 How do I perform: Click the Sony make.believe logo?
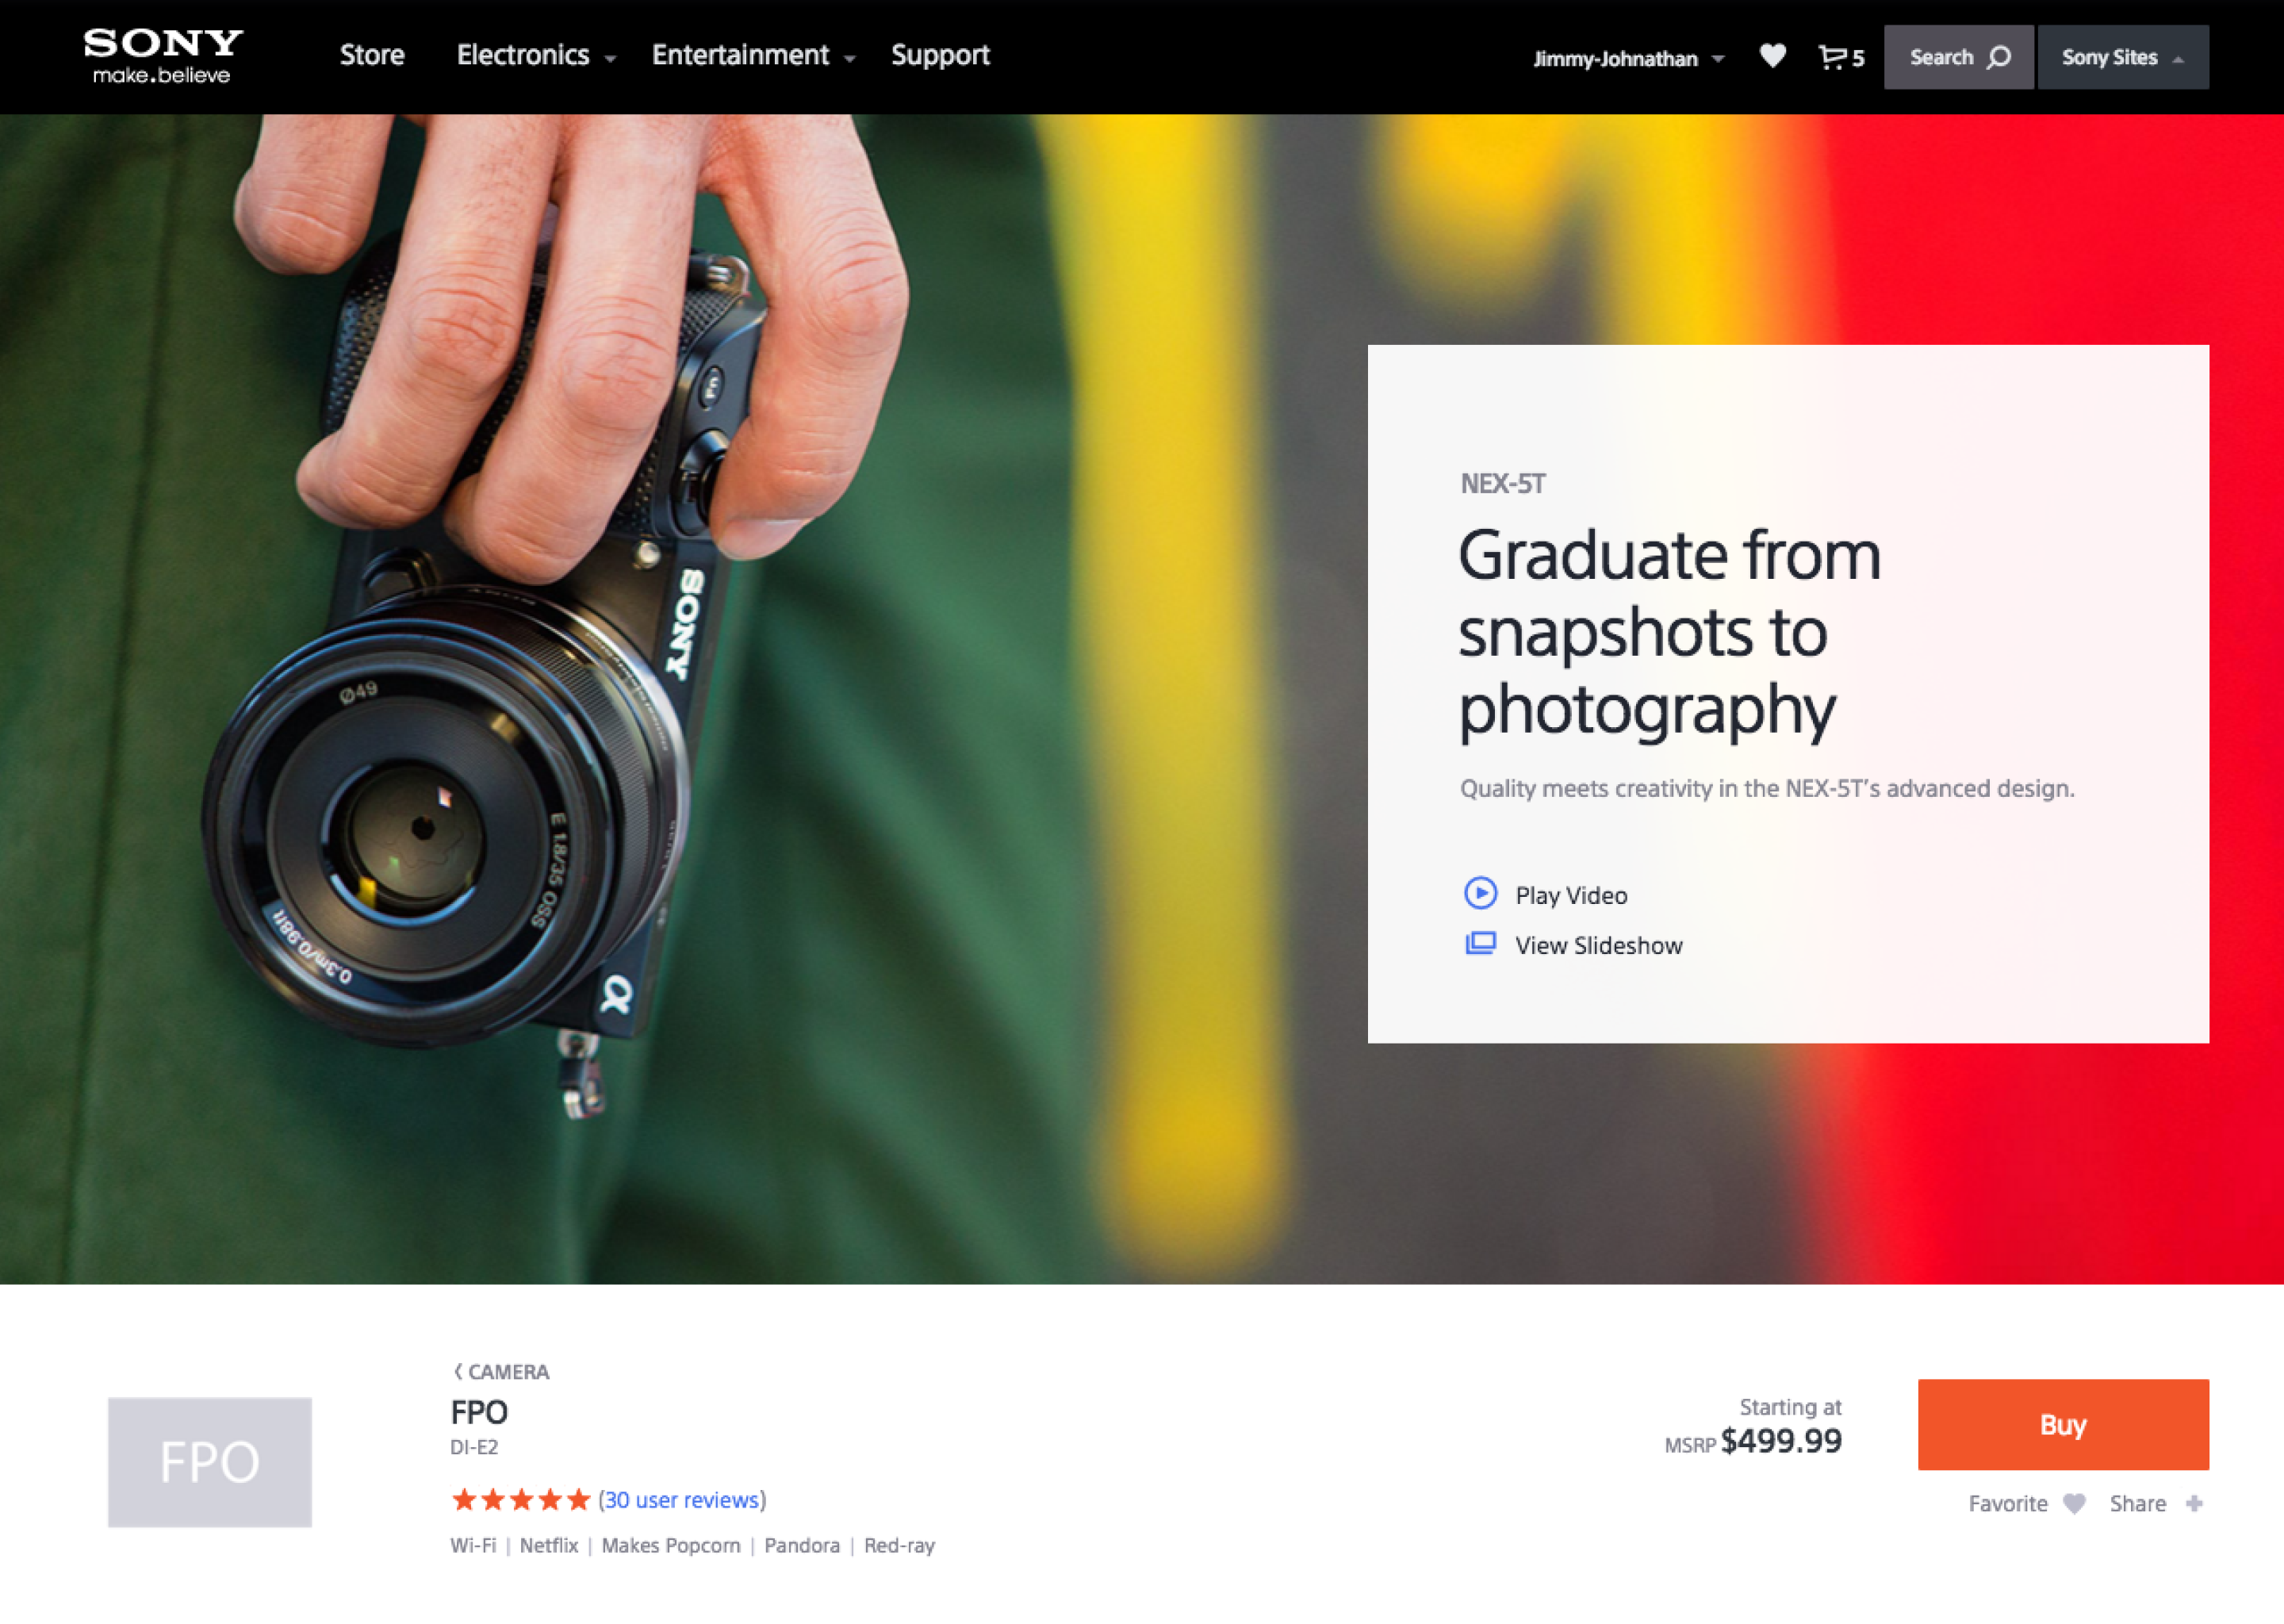click(163, 56)
